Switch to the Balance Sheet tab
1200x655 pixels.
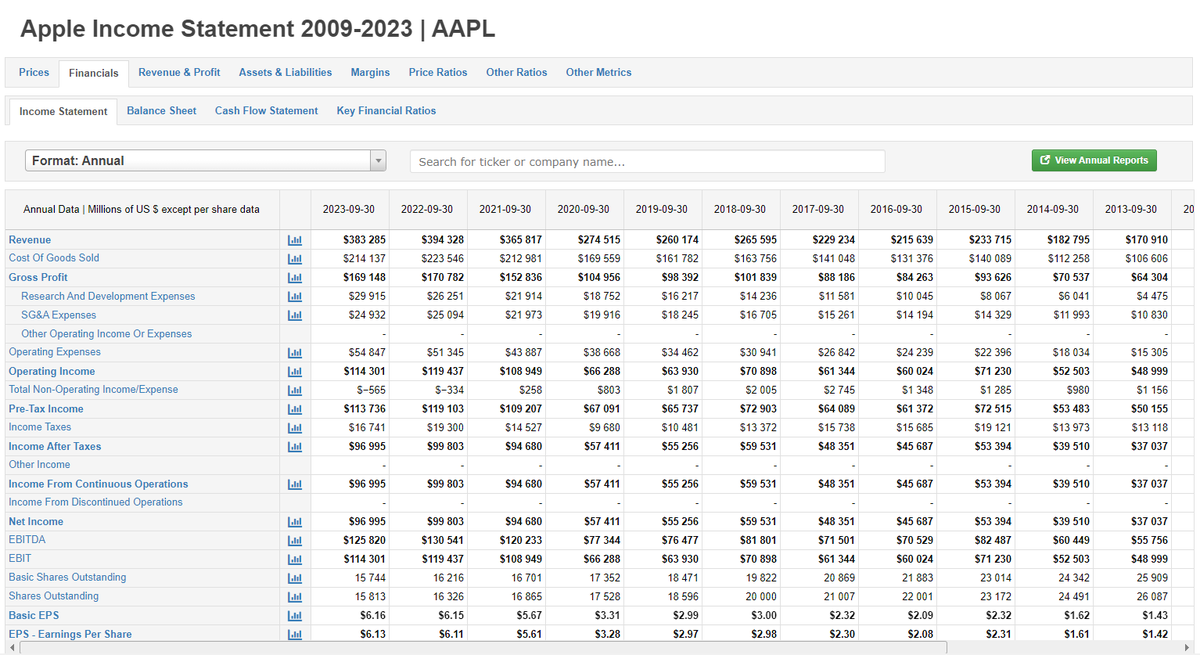[161, 111]
